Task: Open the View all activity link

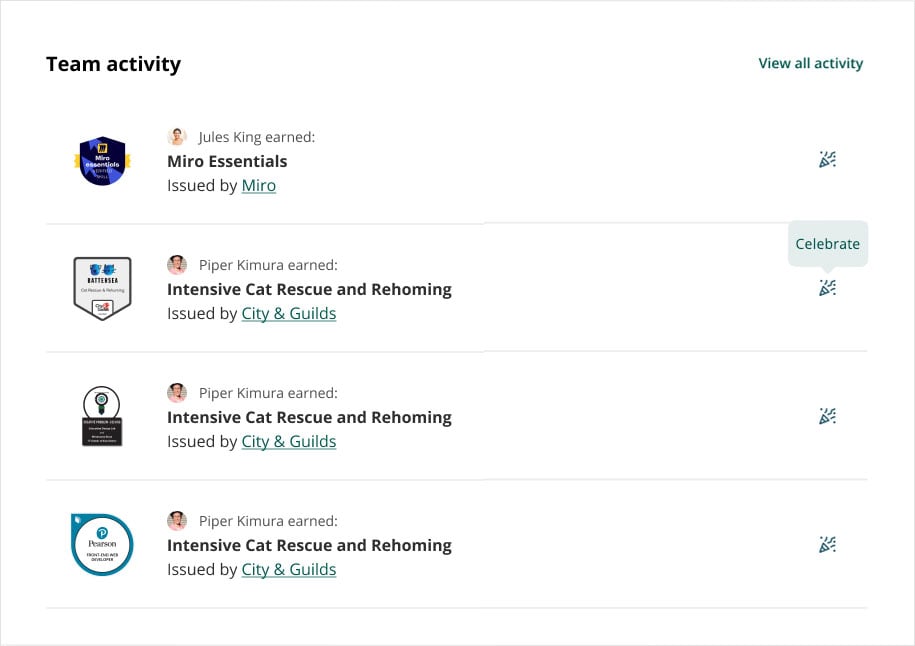Action: tap(810, 63)
